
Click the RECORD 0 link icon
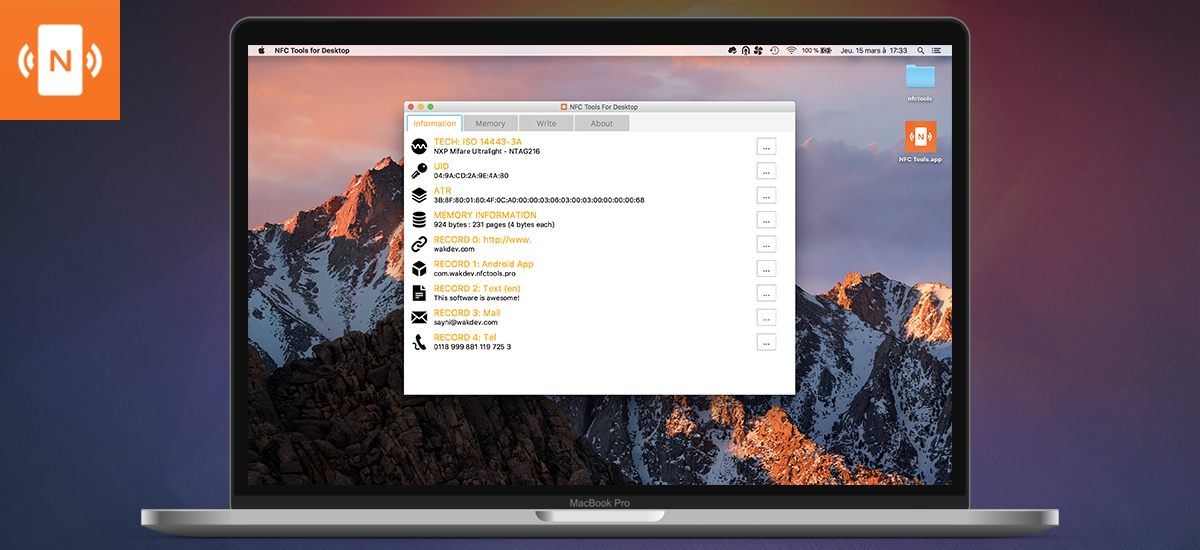(419, 244)
